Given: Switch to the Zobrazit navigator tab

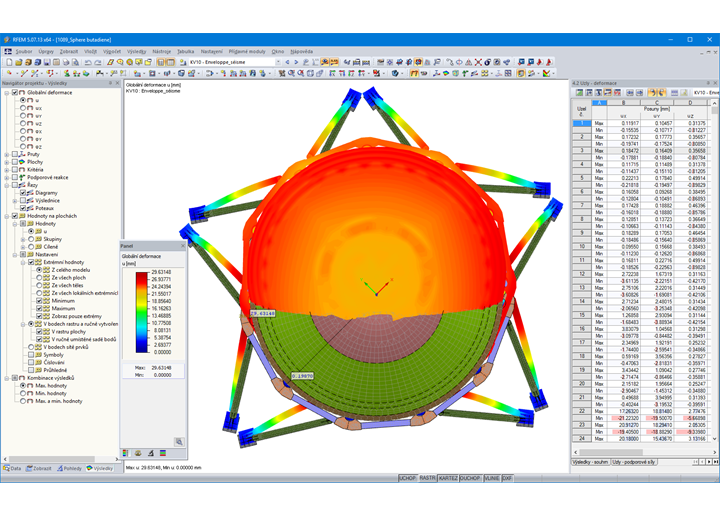Looking at the screenshot, I should (39, 468).
